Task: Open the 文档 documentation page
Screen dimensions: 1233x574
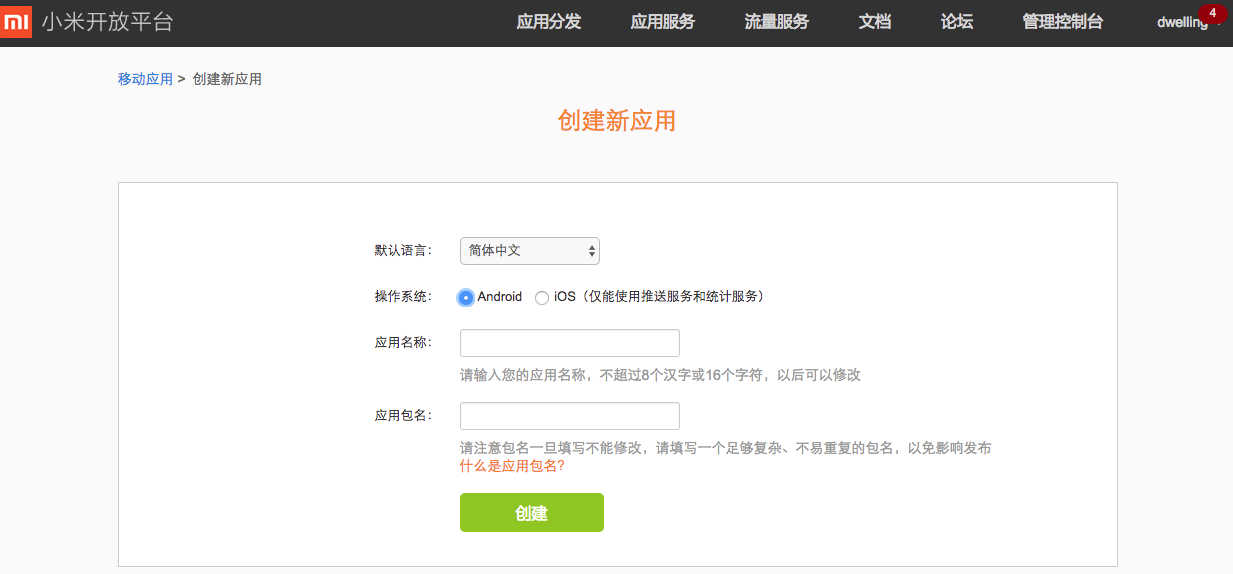Action: (874, 22)
